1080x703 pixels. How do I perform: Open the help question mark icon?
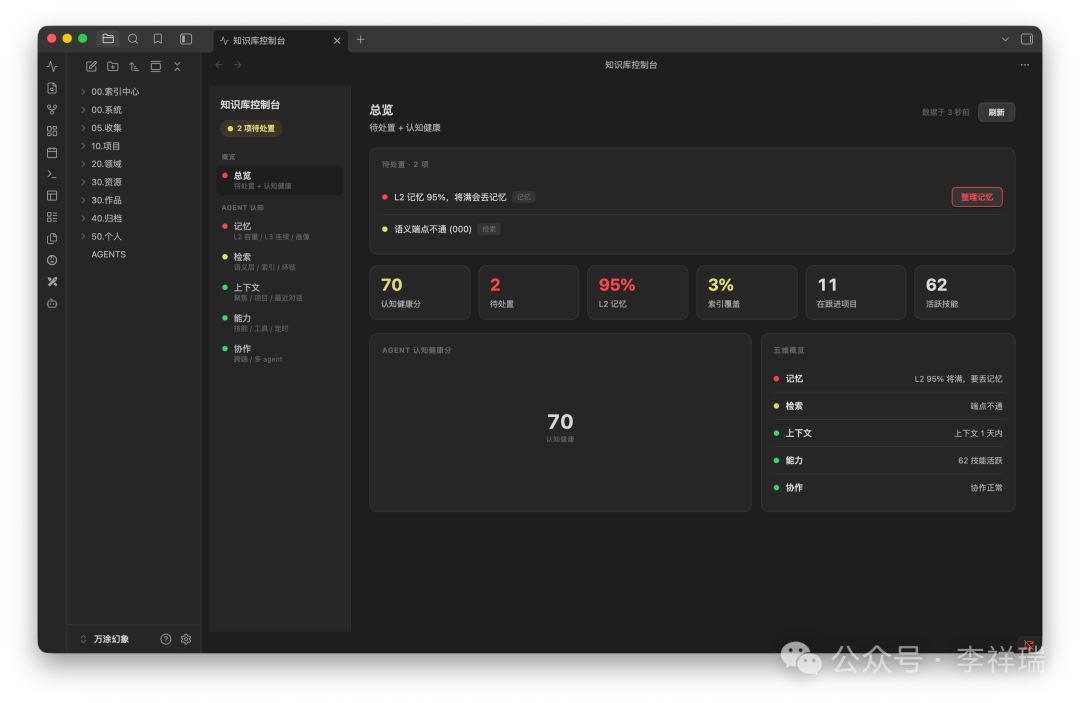[166, 639]
